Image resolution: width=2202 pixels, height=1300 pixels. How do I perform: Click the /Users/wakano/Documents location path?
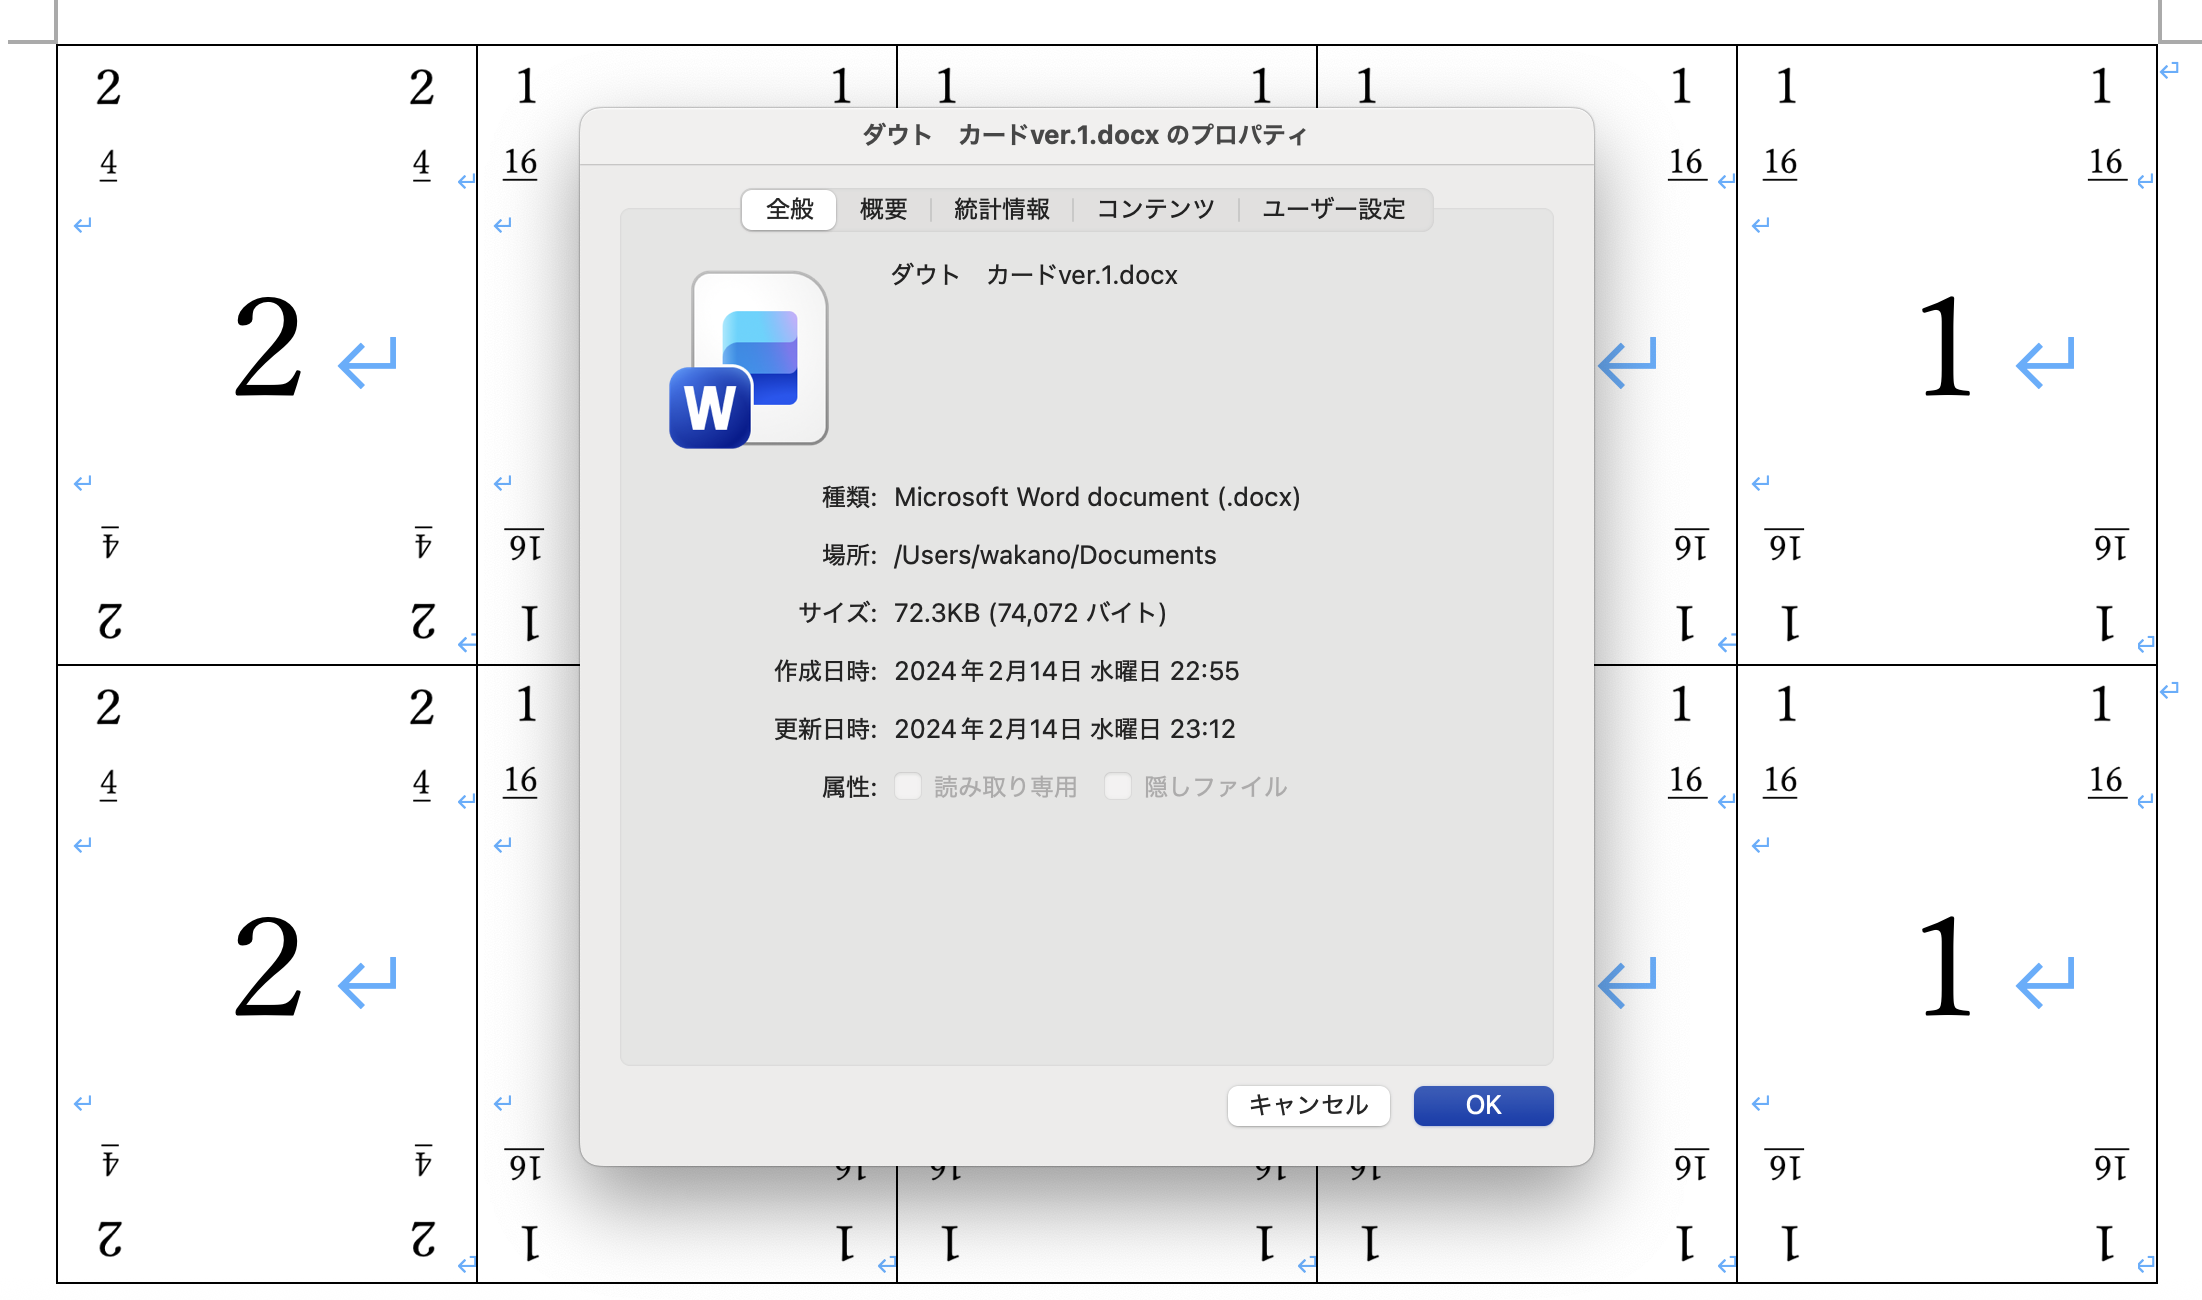[x=1055, y=555]
